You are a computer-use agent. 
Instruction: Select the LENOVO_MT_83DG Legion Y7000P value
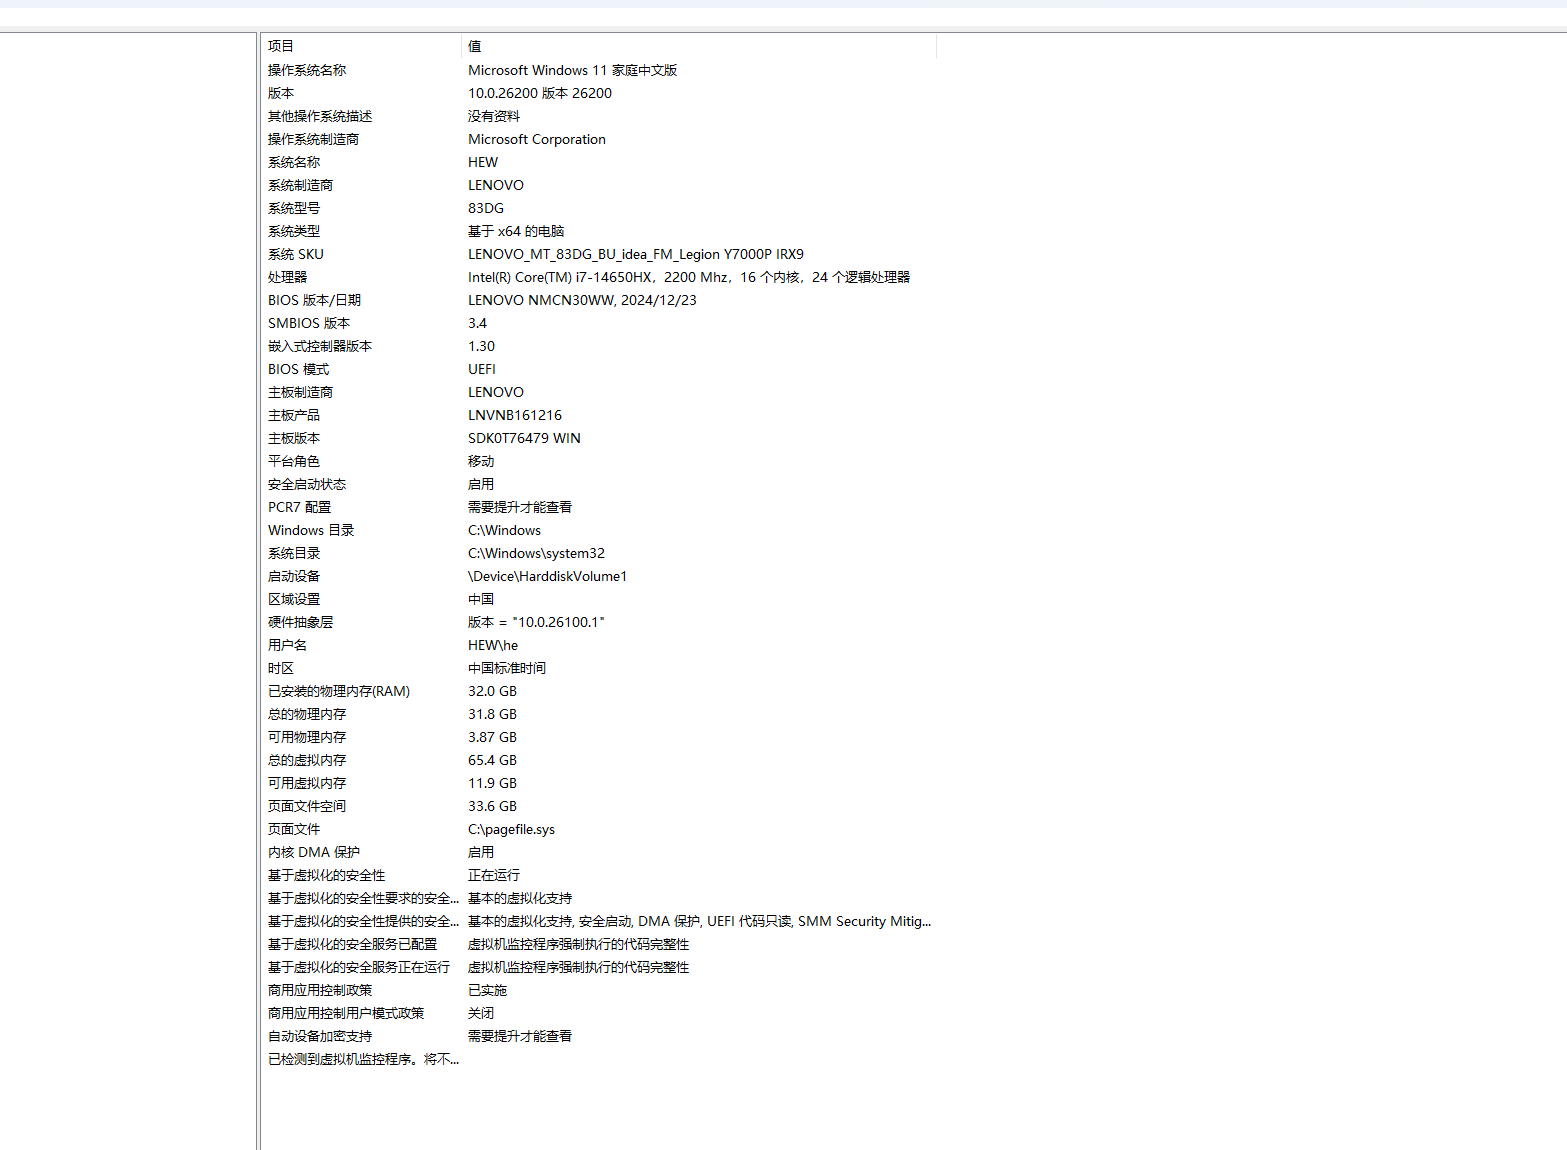coord(636,254)
